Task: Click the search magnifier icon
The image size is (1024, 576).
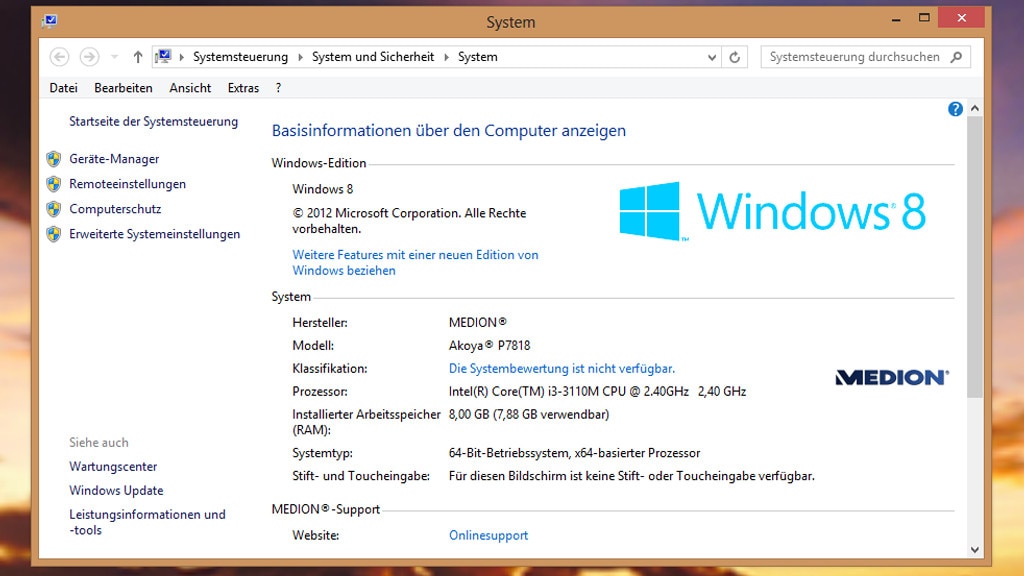Action: [956, 57]
